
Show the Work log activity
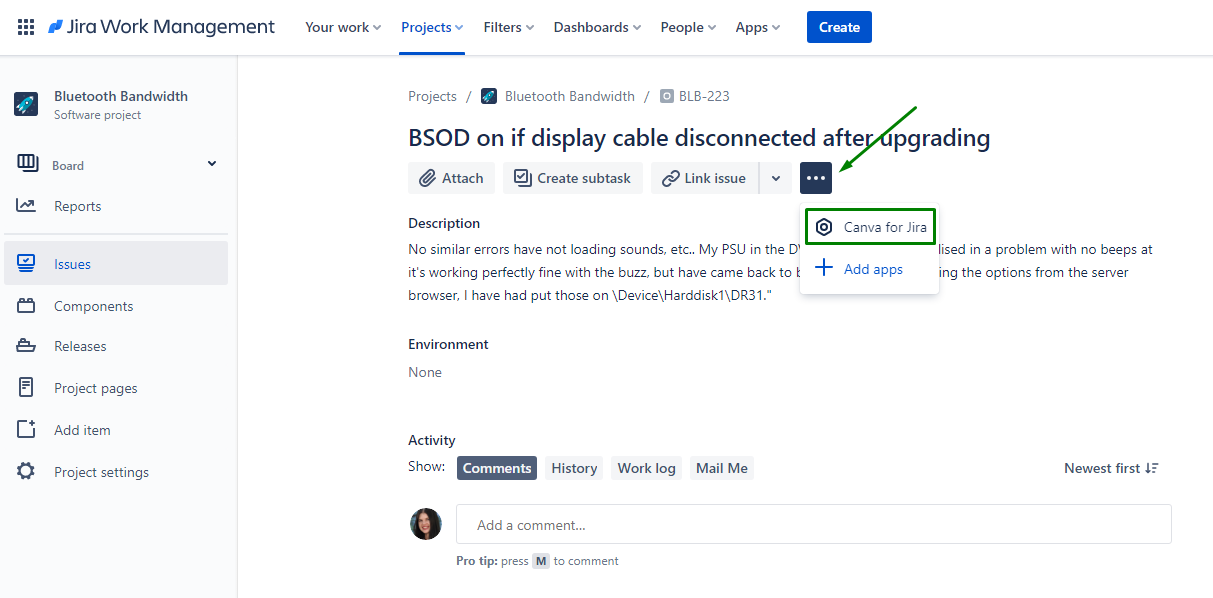[646, 467]
